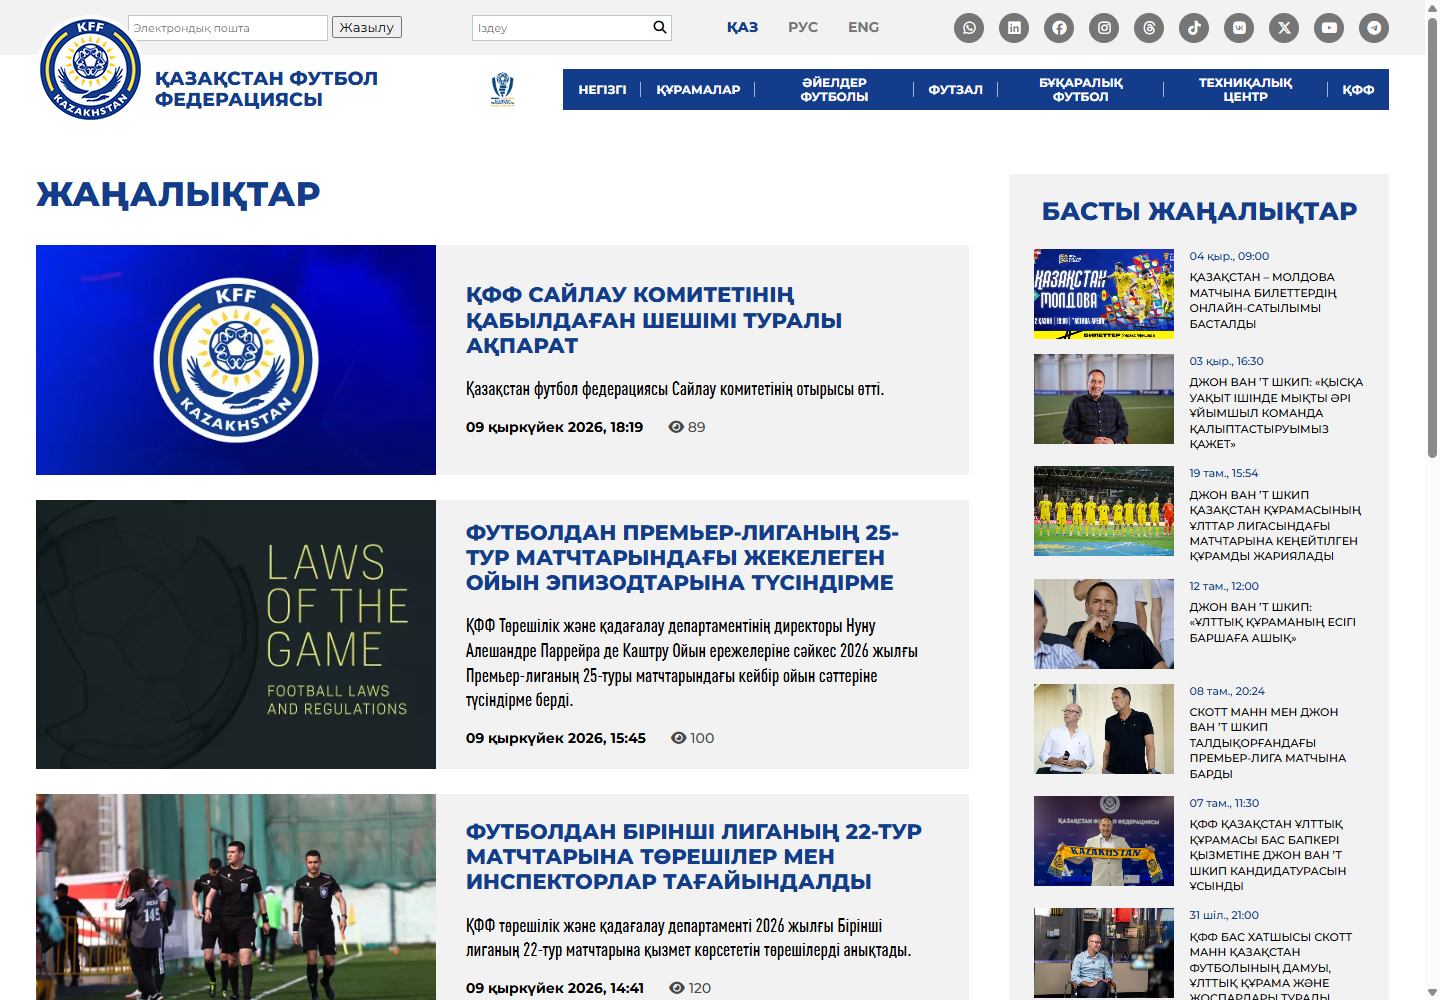1440x1000 pixels.
Task: Open article ҚФФ сайлау комитетінің шешімі
Action: point(654,320)
